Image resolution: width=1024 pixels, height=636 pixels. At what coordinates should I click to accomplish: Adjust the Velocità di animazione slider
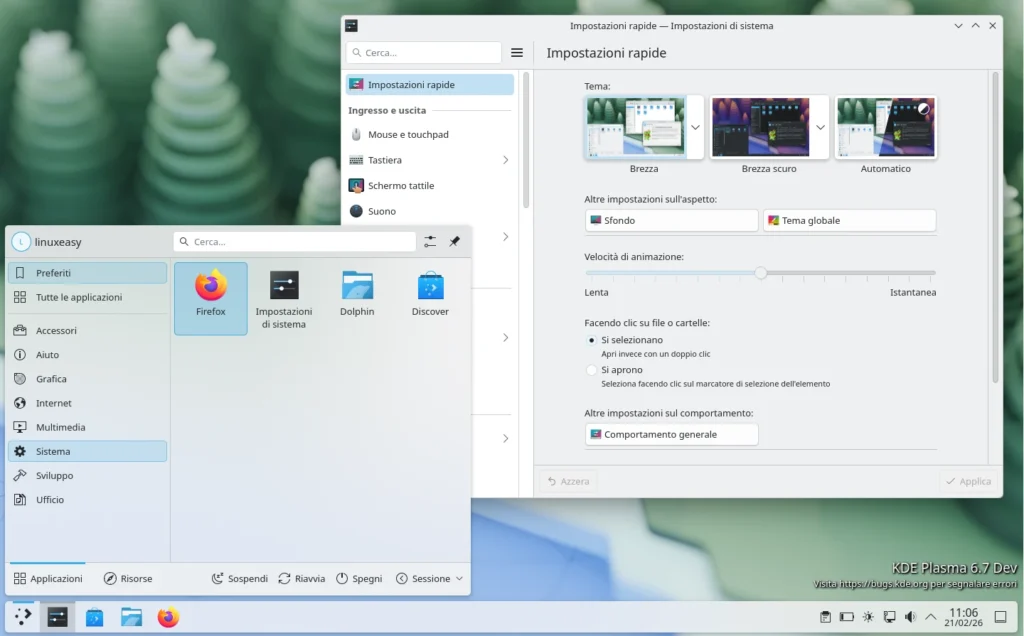(763, 272)
